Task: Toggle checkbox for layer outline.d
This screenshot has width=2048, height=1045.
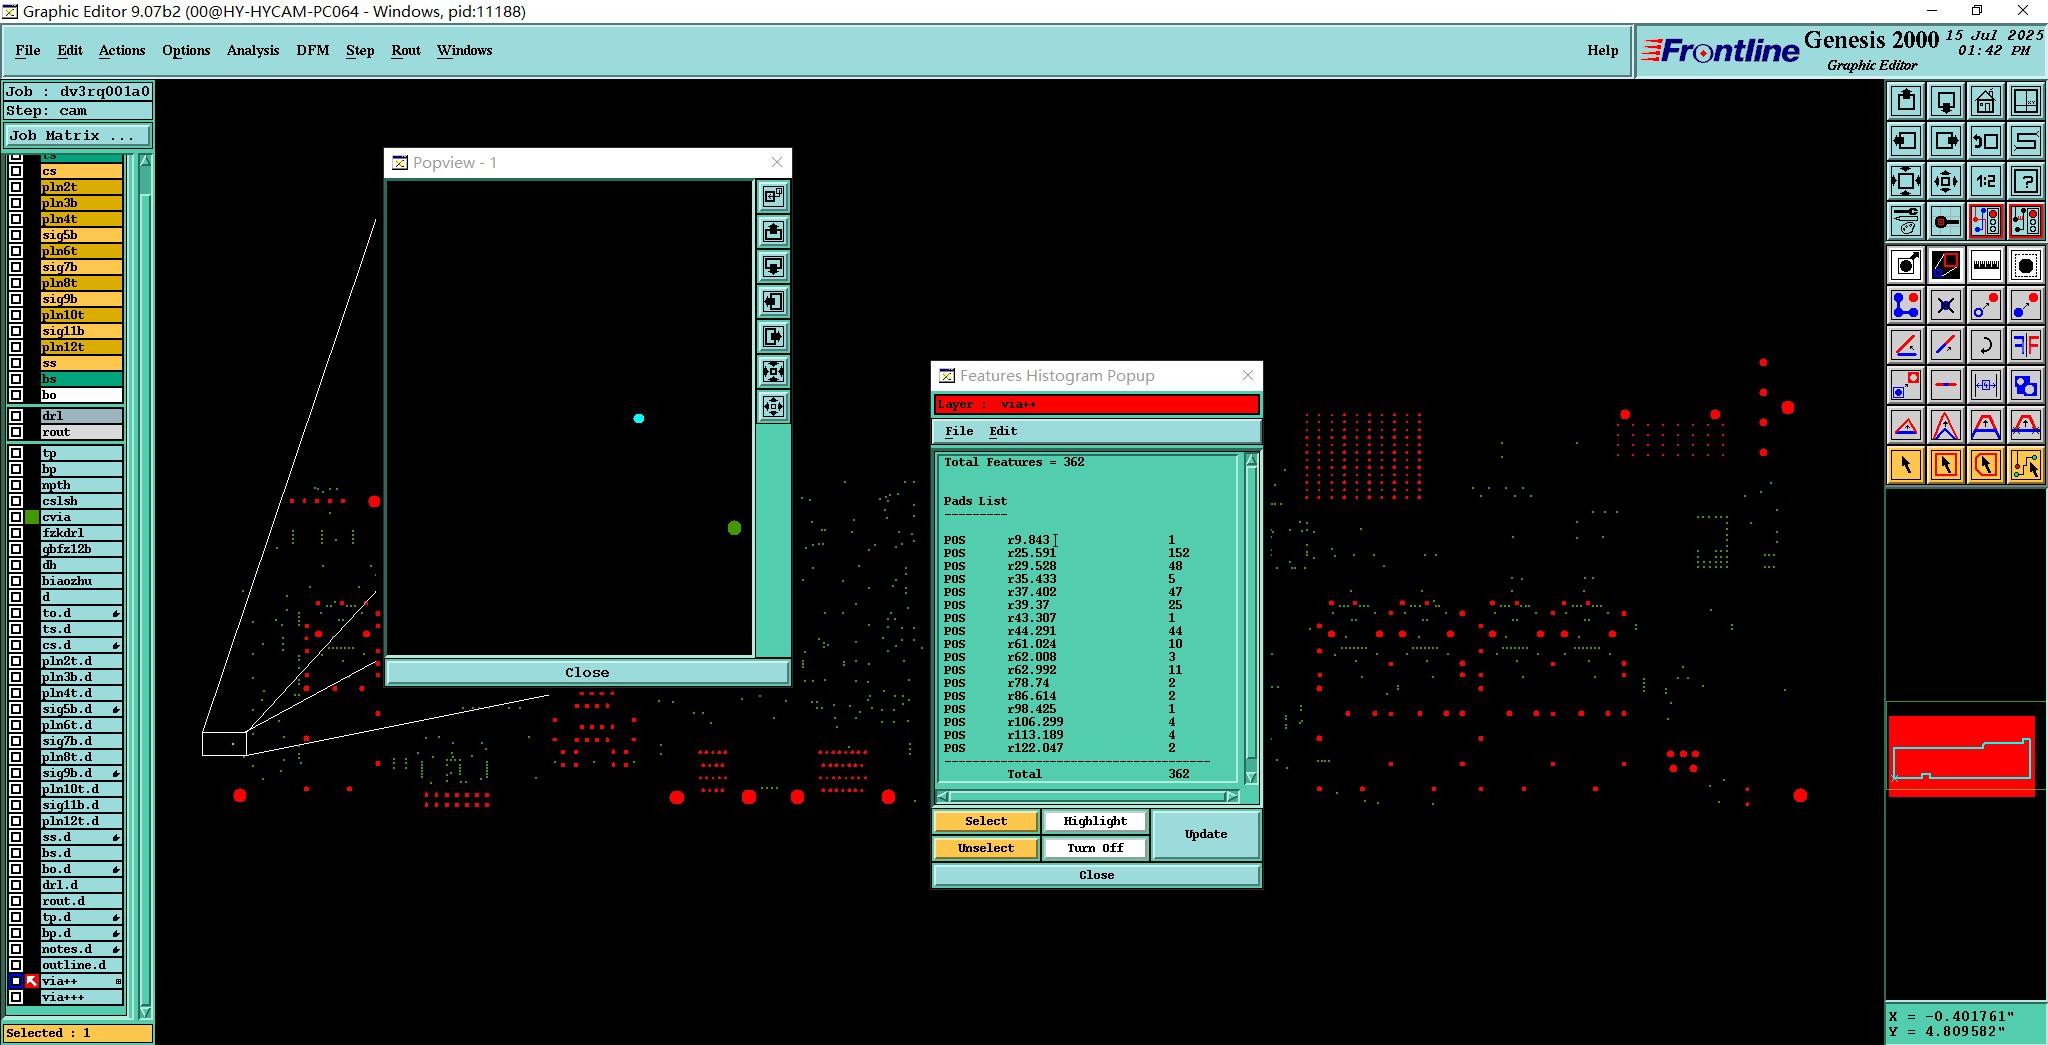Action: point(16,965)
